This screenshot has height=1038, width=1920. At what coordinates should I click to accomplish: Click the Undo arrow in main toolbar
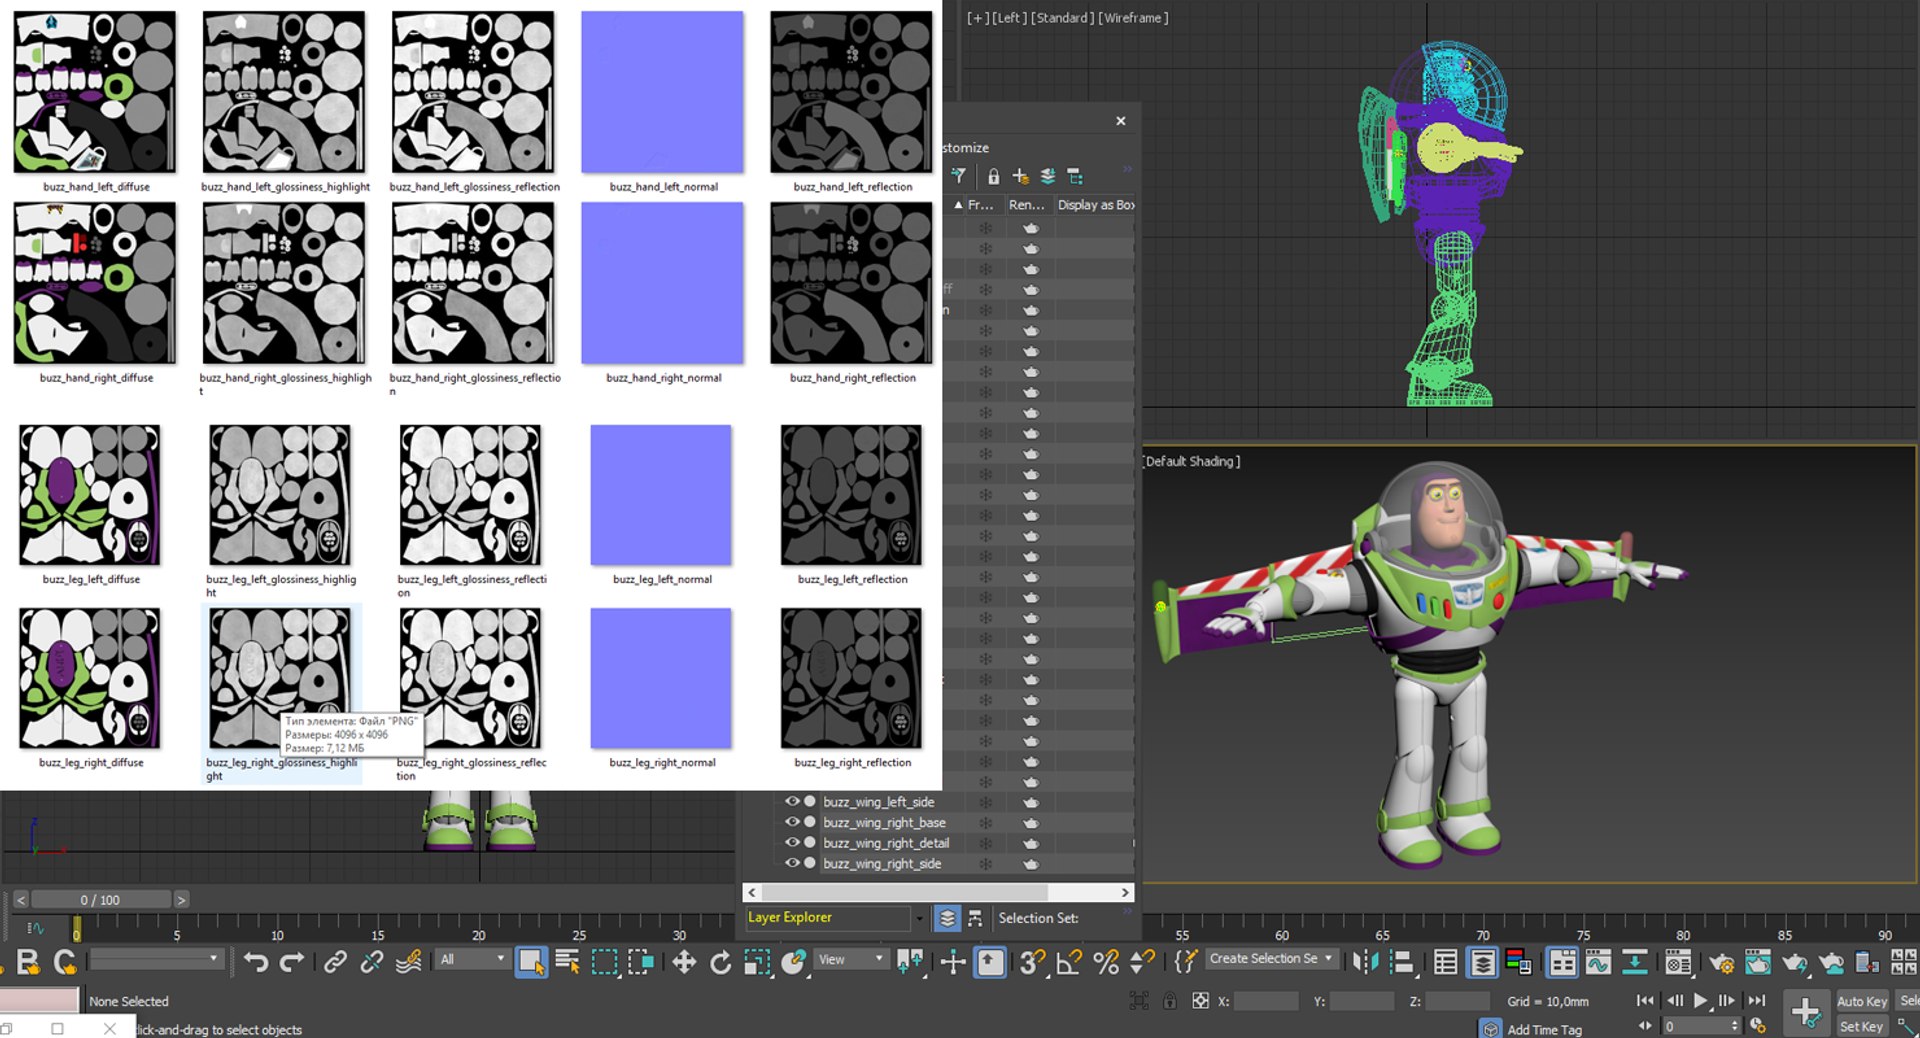[256, 962]
